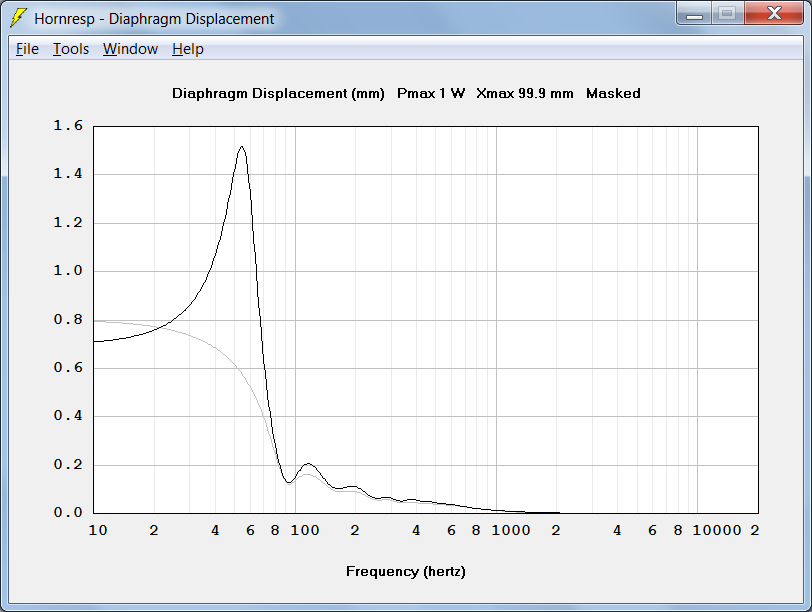
Task: Click the secondary curve bump near 115 Hz
Action: pyautogui.click(x=309, y=464)
